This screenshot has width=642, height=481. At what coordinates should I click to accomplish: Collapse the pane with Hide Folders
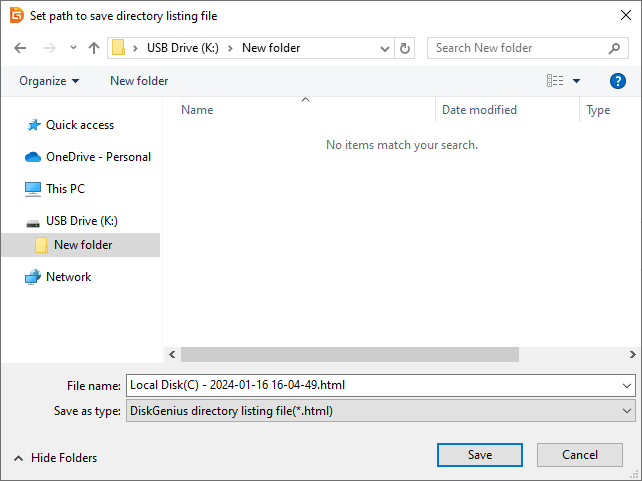click(55, 458)
